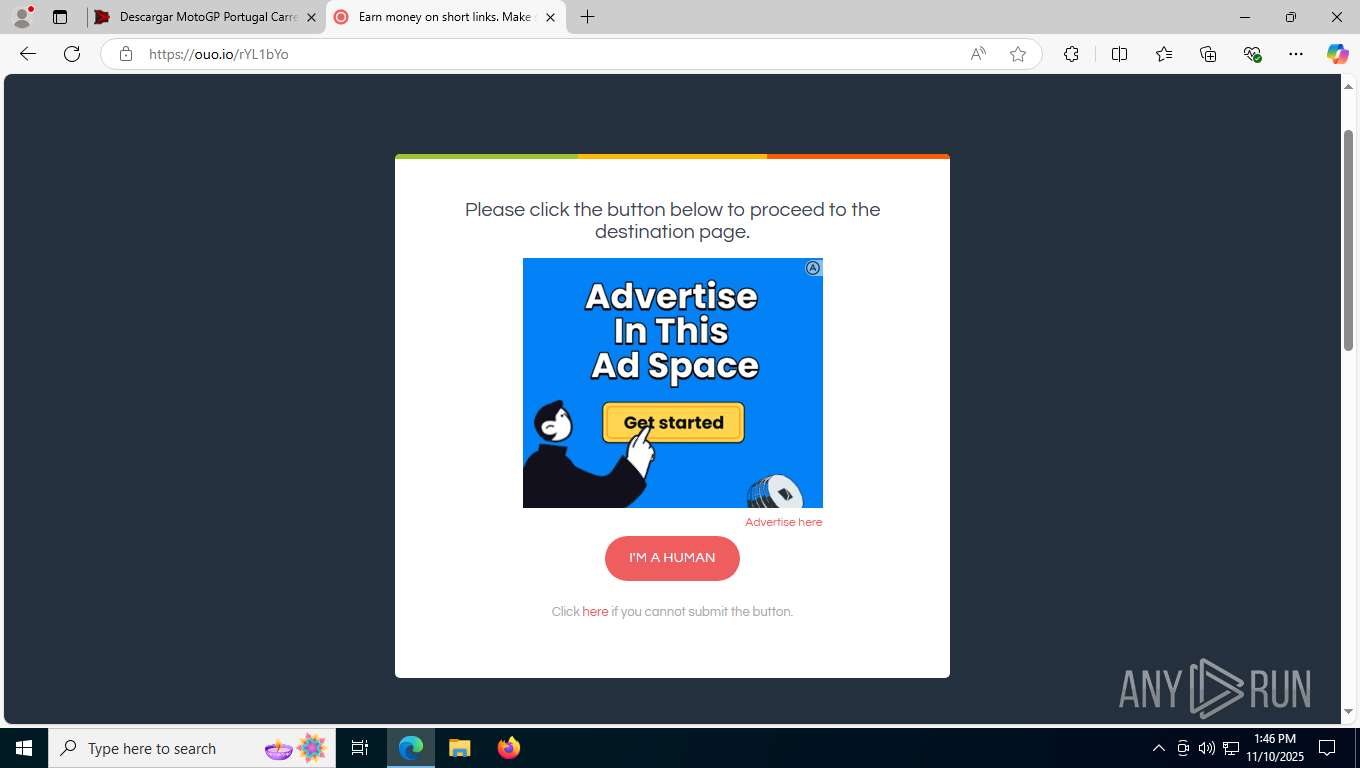This screenshot has height=768, width=1360.
Task: Open a new browser tab
Action: click(x=587, y=17)
